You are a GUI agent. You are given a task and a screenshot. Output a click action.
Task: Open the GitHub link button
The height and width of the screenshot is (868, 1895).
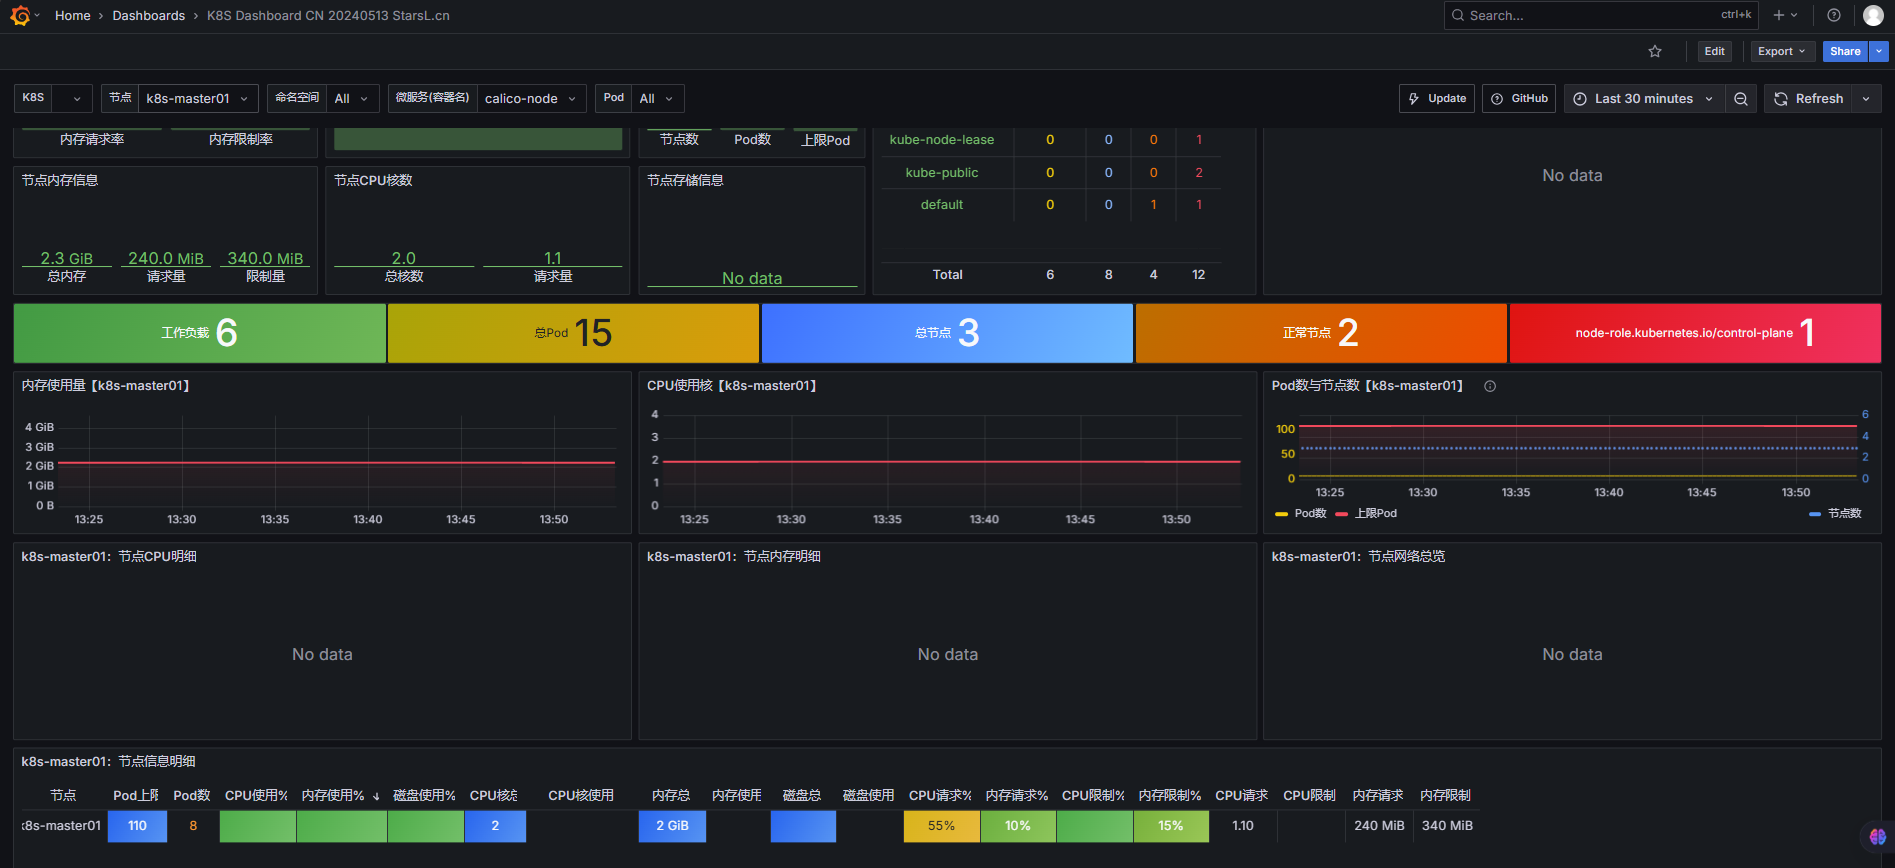(1519, 98)
